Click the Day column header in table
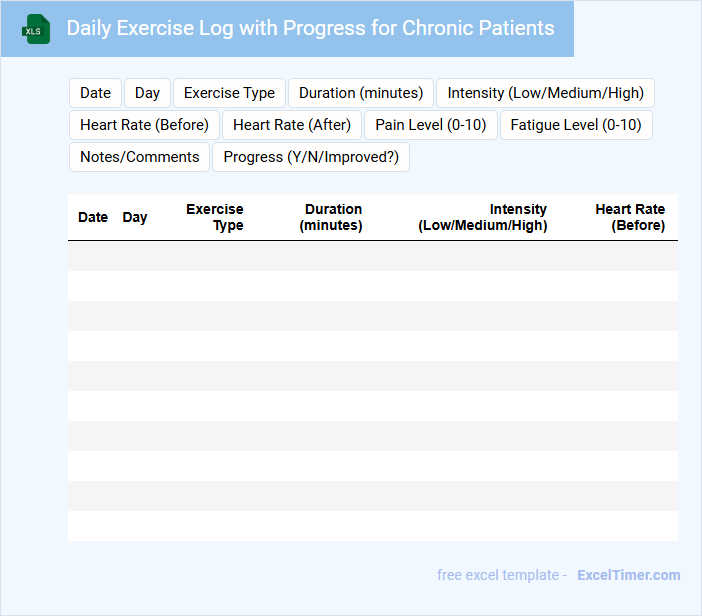702x616 pixels. pos(135,217)
